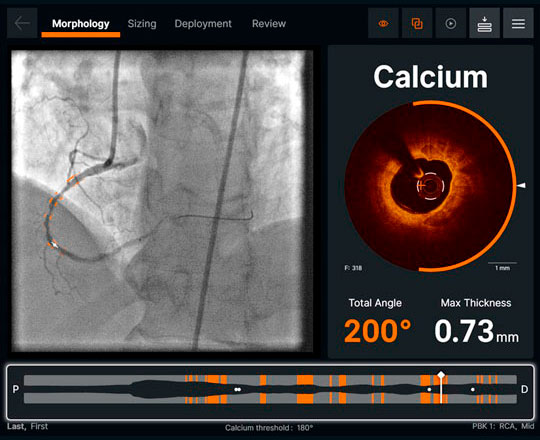Click the white marker on the angiogram vessel

[x=54, y=245]
